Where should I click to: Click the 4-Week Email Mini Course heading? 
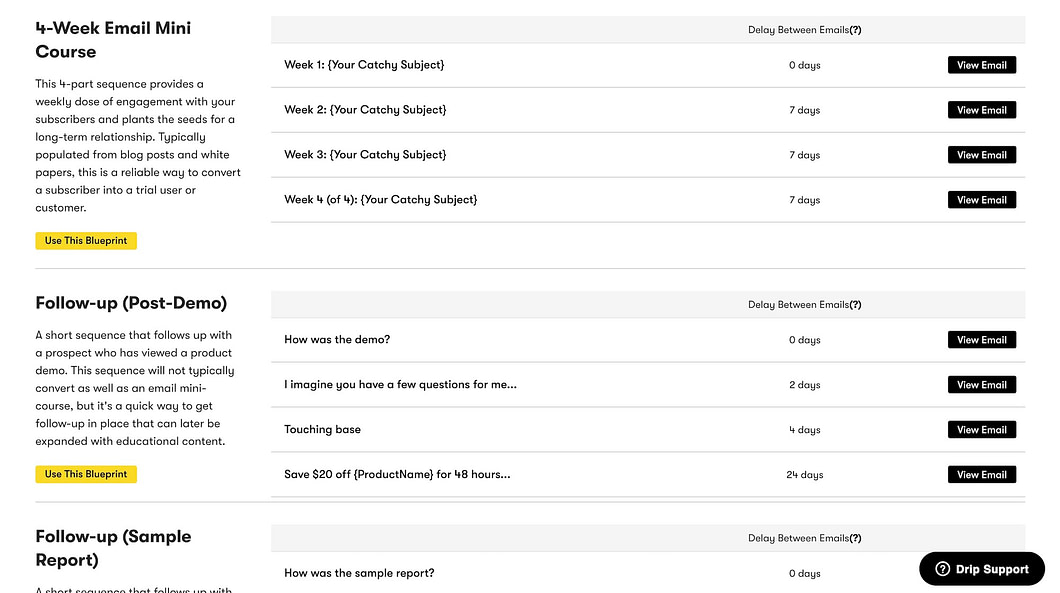[x=113, y=39]
